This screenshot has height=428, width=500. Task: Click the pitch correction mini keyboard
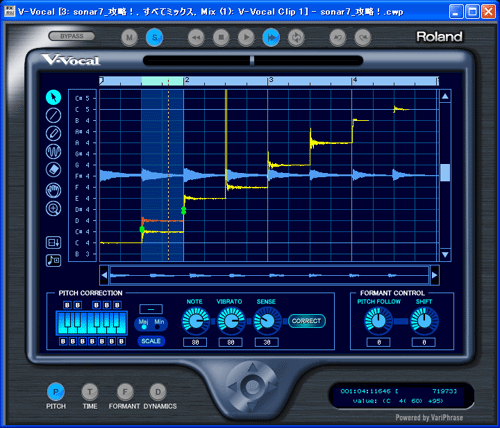(92, 323)
